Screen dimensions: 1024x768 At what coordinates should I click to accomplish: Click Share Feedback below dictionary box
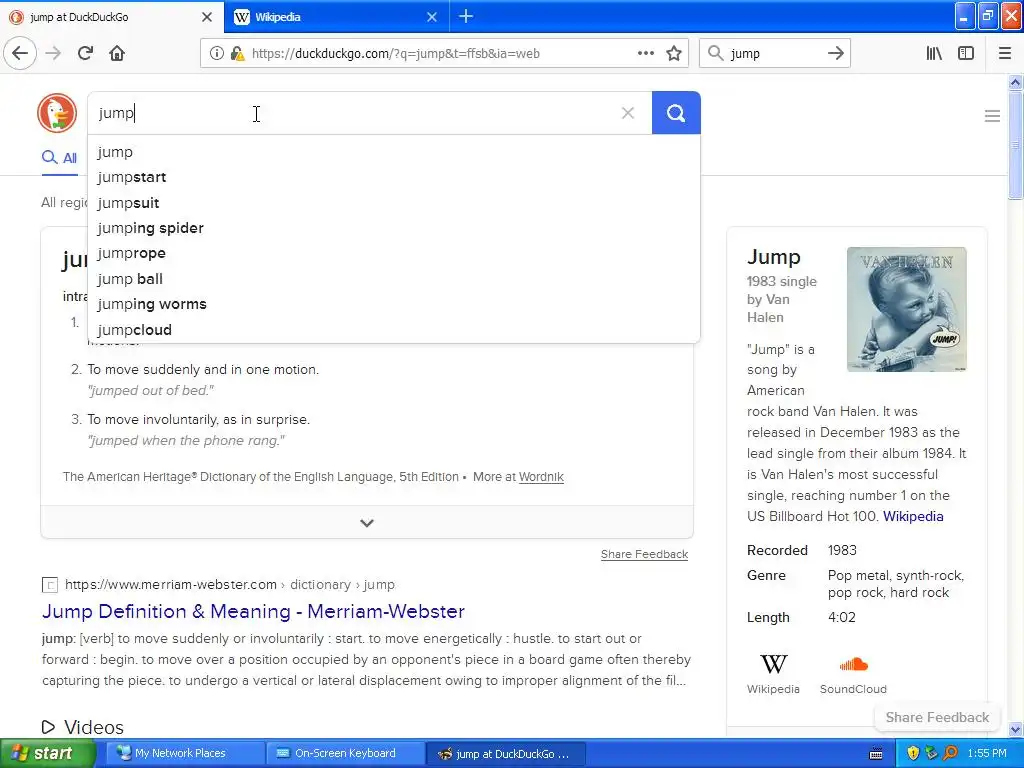[644, 554]
